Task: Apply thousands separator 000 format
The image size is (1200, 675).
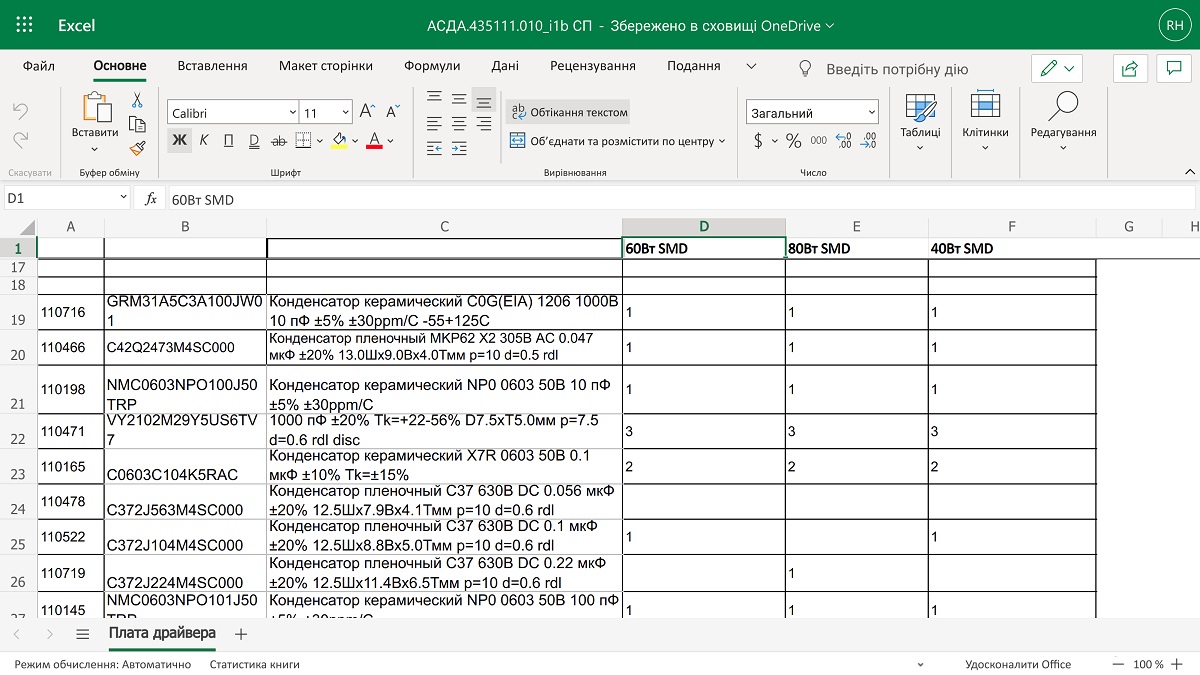Action: [x=819, y=141]
